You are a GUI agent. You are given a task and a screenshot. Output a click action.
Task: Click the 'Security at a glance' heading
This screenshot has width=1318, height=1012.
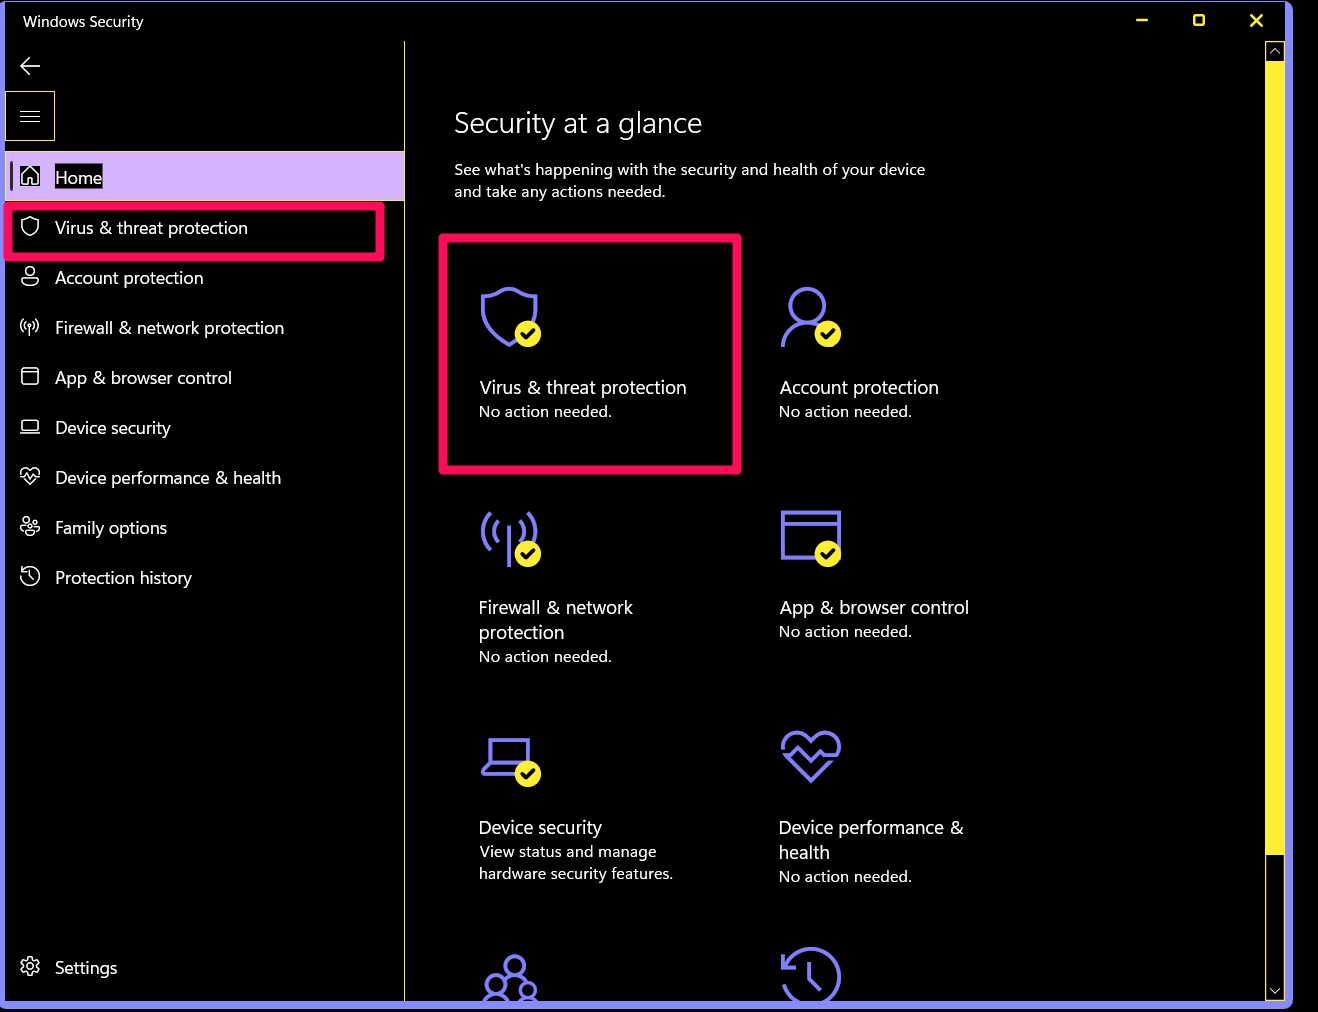pos(578,123)
